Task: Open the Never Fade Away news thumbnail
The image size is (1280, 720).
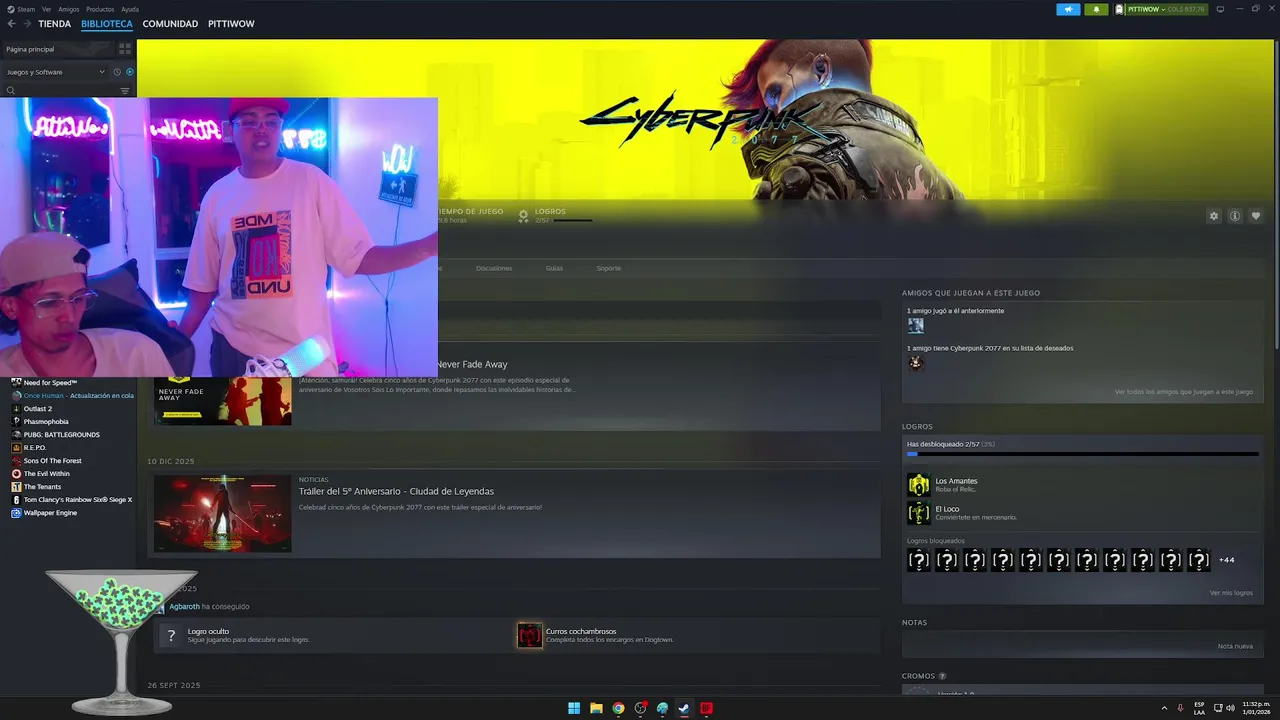Action: tap(222, 400)
